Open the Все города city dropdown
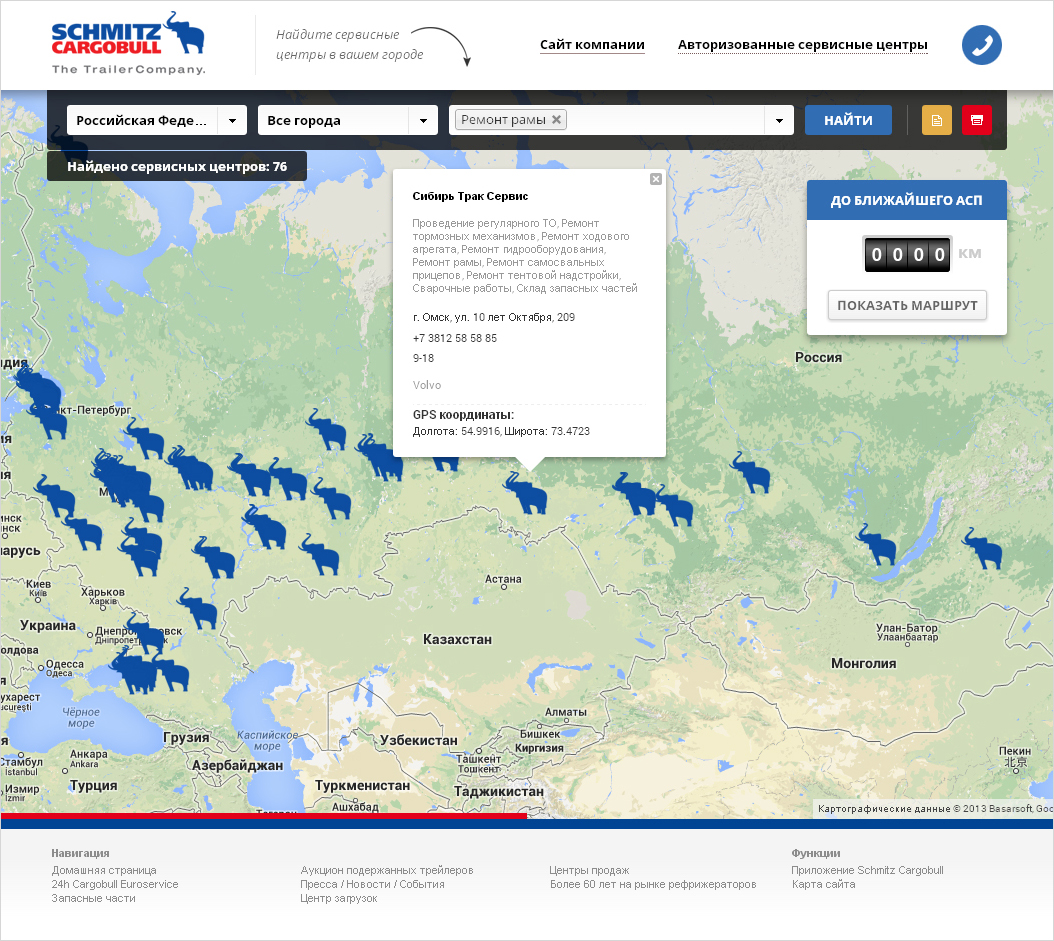This screenshot has width=1054, height=941. tap(348, 120)
